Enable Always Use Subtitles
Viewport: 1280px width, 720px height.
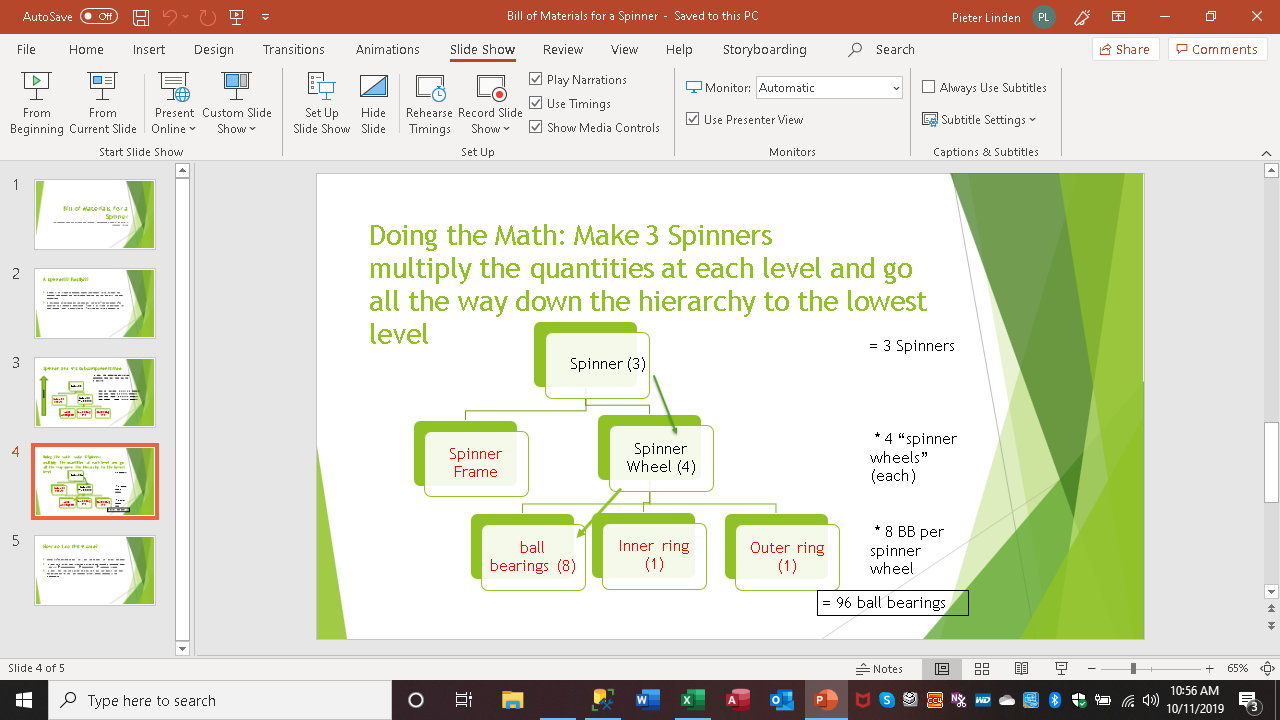929,88
